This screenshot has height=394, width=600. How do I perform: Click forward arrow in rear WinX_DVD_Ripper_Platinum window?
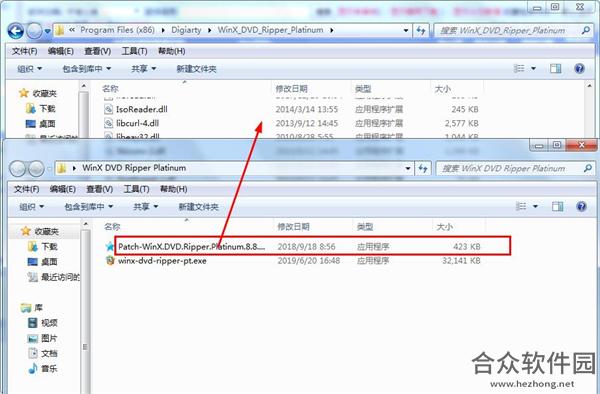(x=34, y=31)
